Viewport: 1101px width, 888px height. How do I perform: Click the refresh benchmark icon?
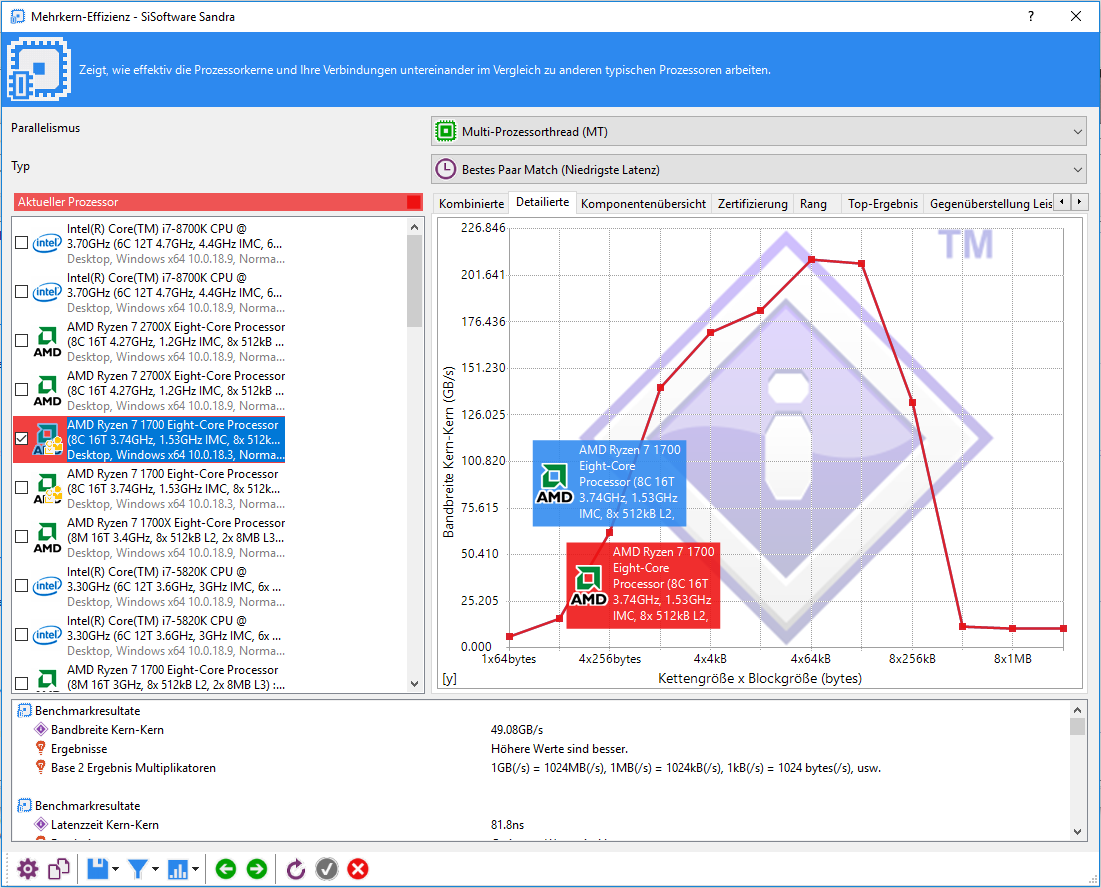pos(296,869)
